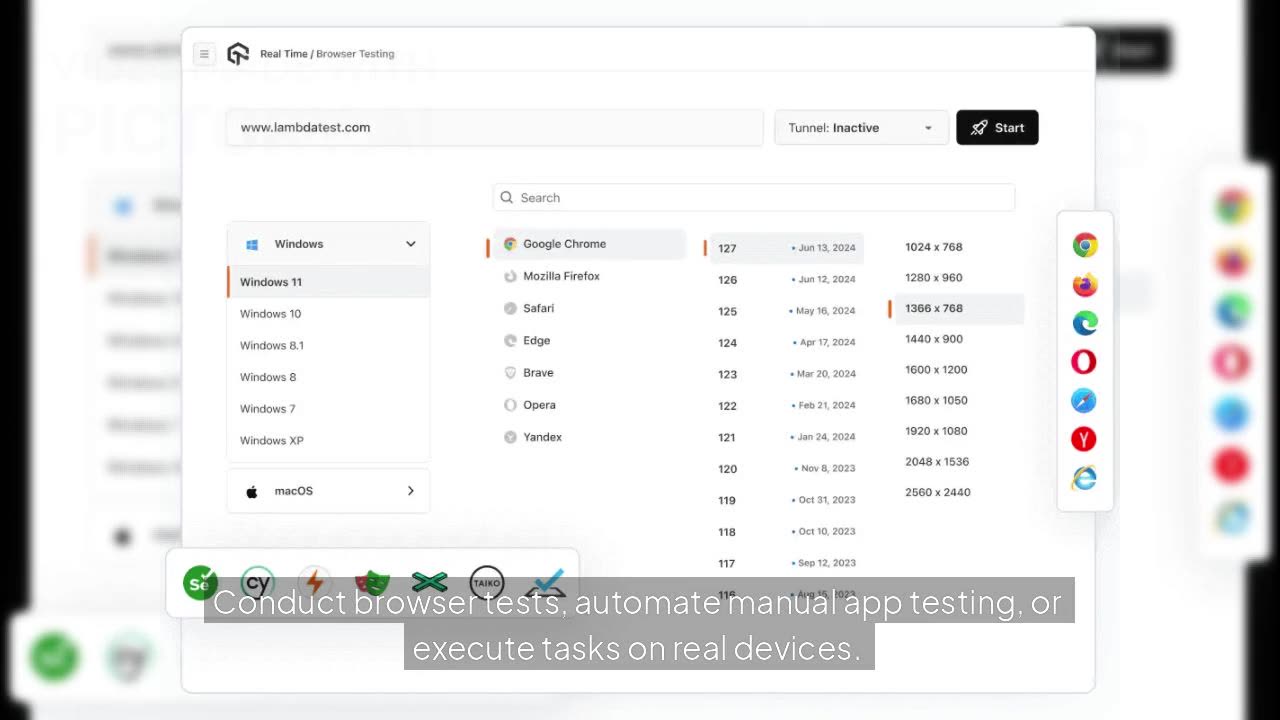Viewport: 1280px width, 720px height.
Task: Click the Safari compass icon in right sidebar
Action: [x=1084, y=401]
